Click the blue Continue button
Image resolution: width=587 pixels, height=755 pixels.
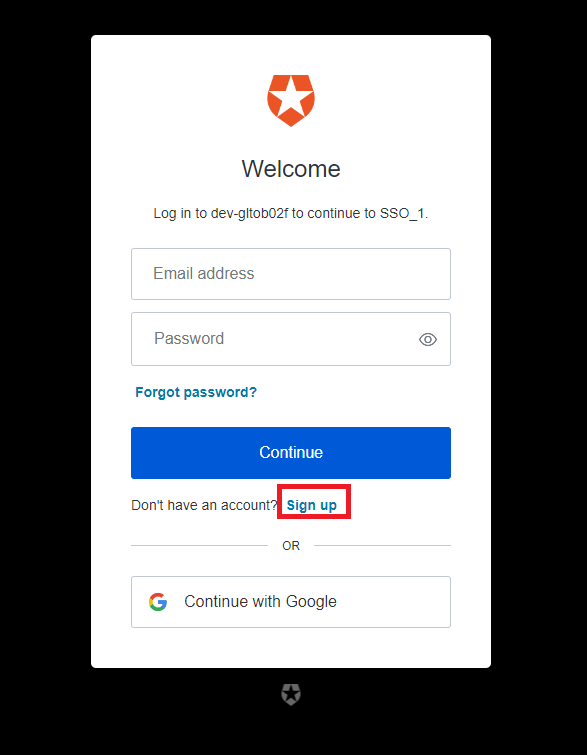pyautogui.click(x=291, y=453)
